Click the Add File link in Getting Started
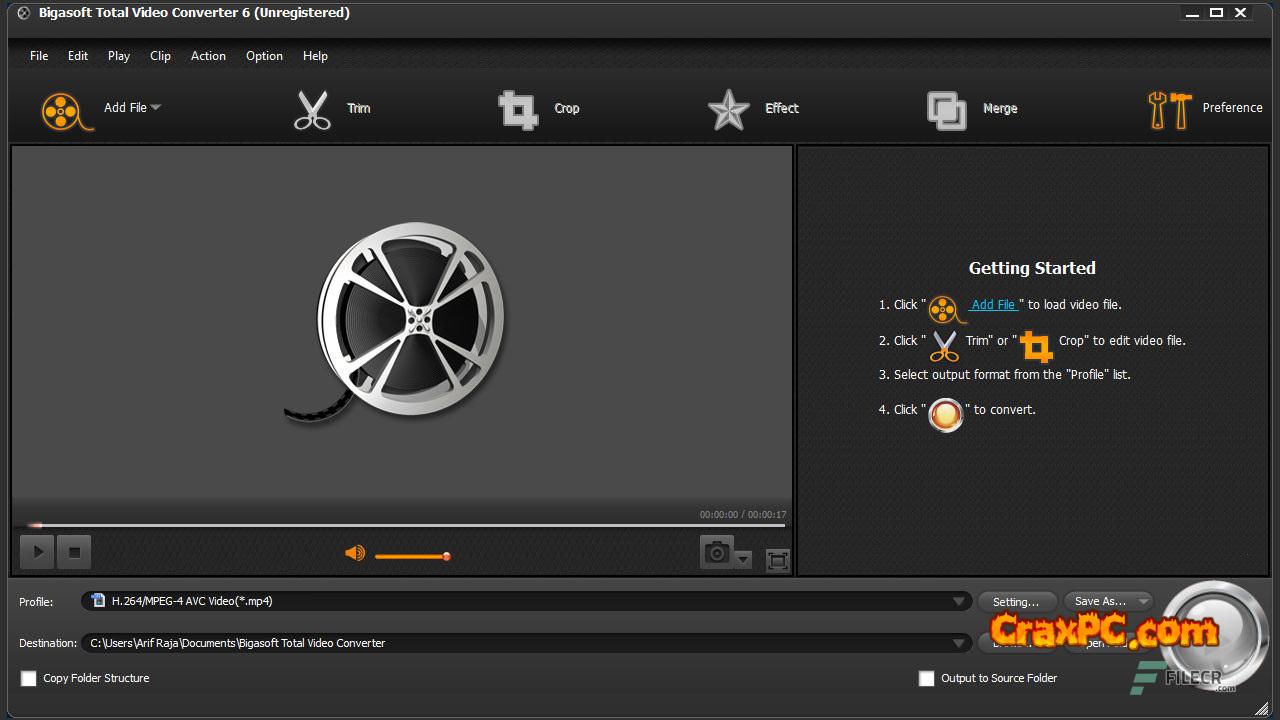Image resolution: width=1280 pixels, height=720 pixels. (993, 305)
